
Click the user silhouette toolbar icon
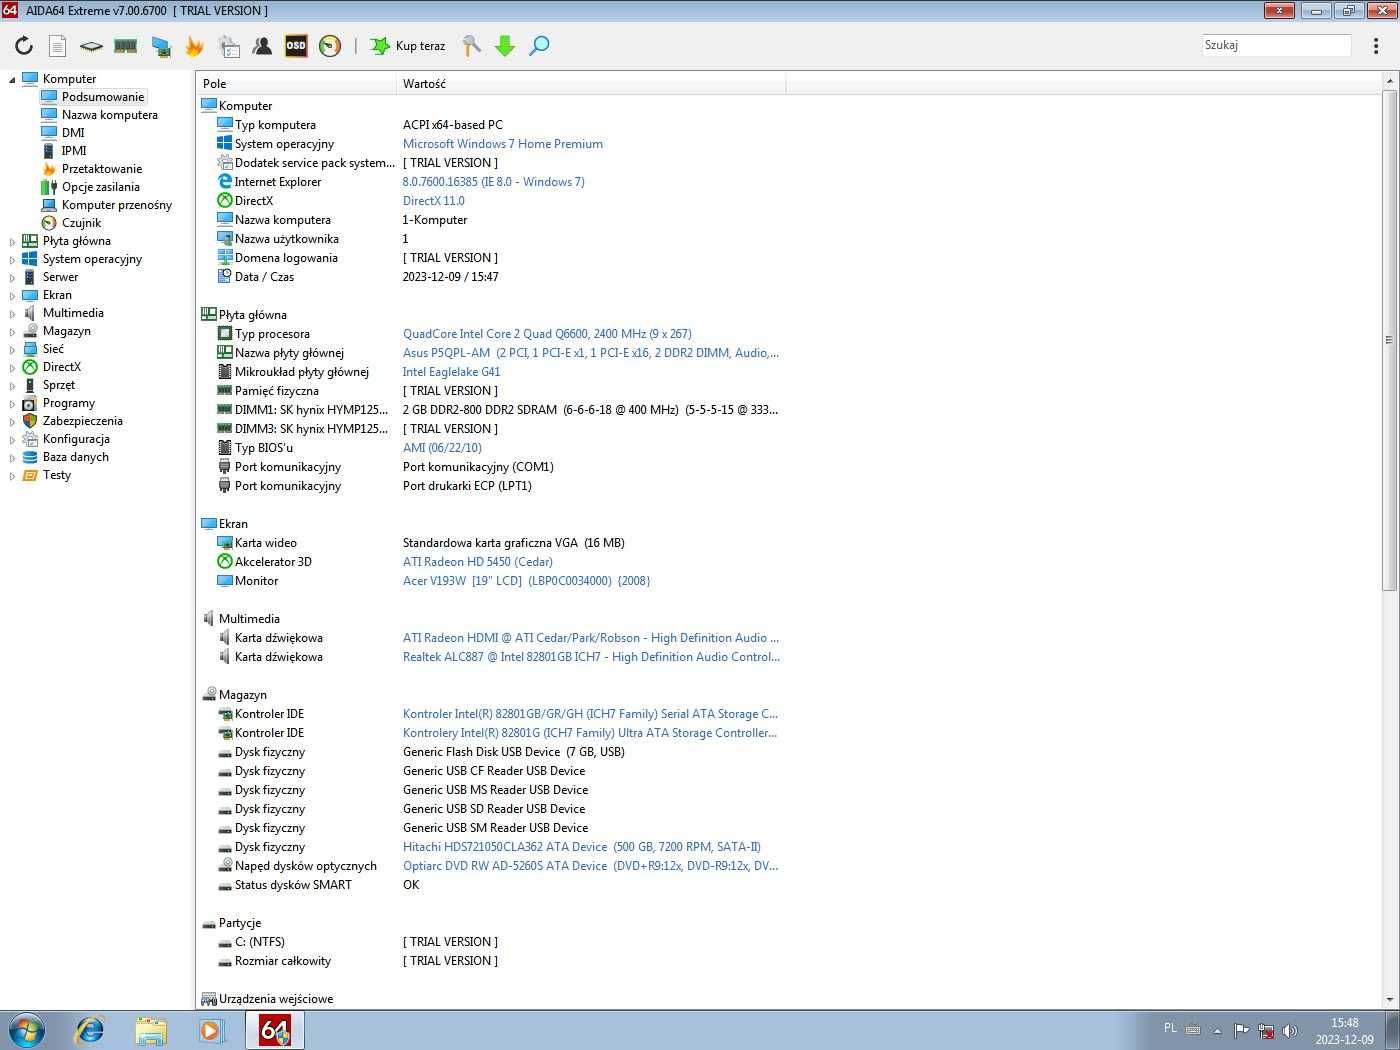[x=262, y=46]
